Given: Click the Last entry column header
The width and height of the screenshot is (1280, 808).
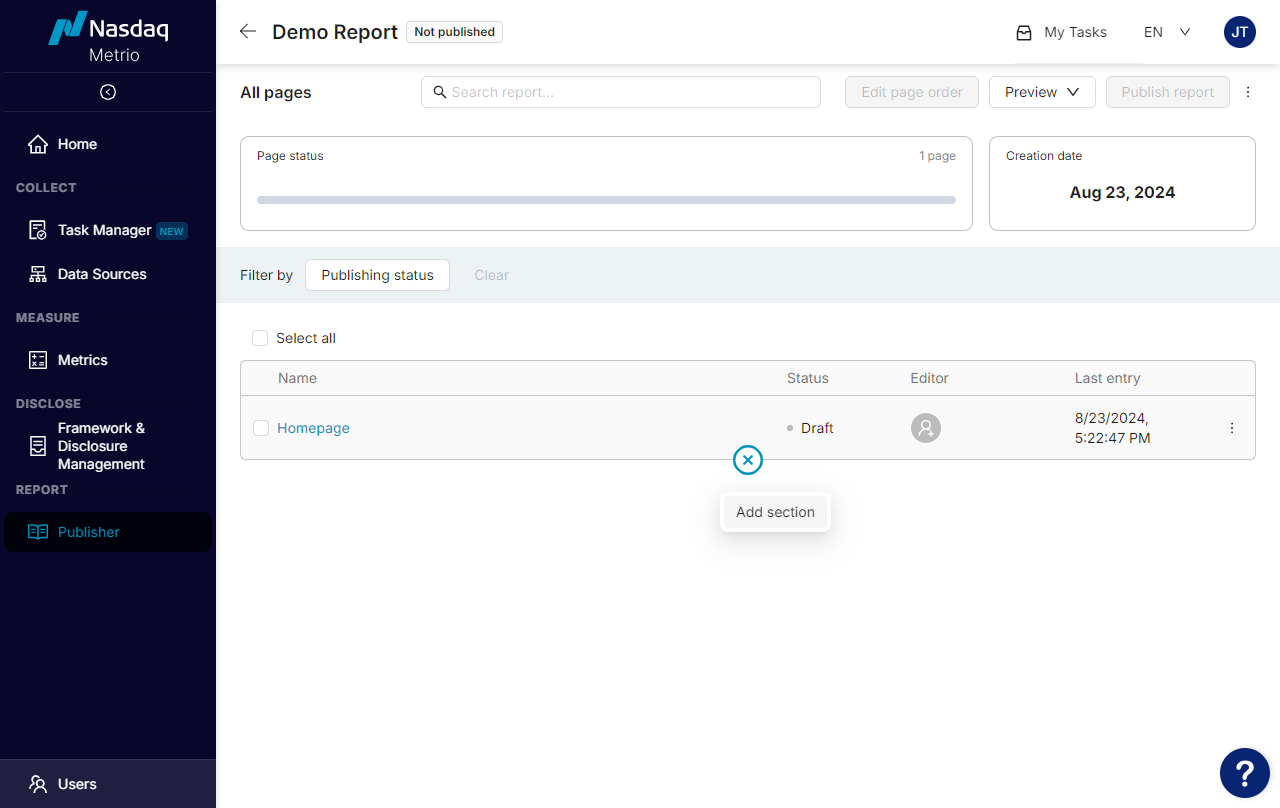Looking at the screenshot, I should [1107, 378].
